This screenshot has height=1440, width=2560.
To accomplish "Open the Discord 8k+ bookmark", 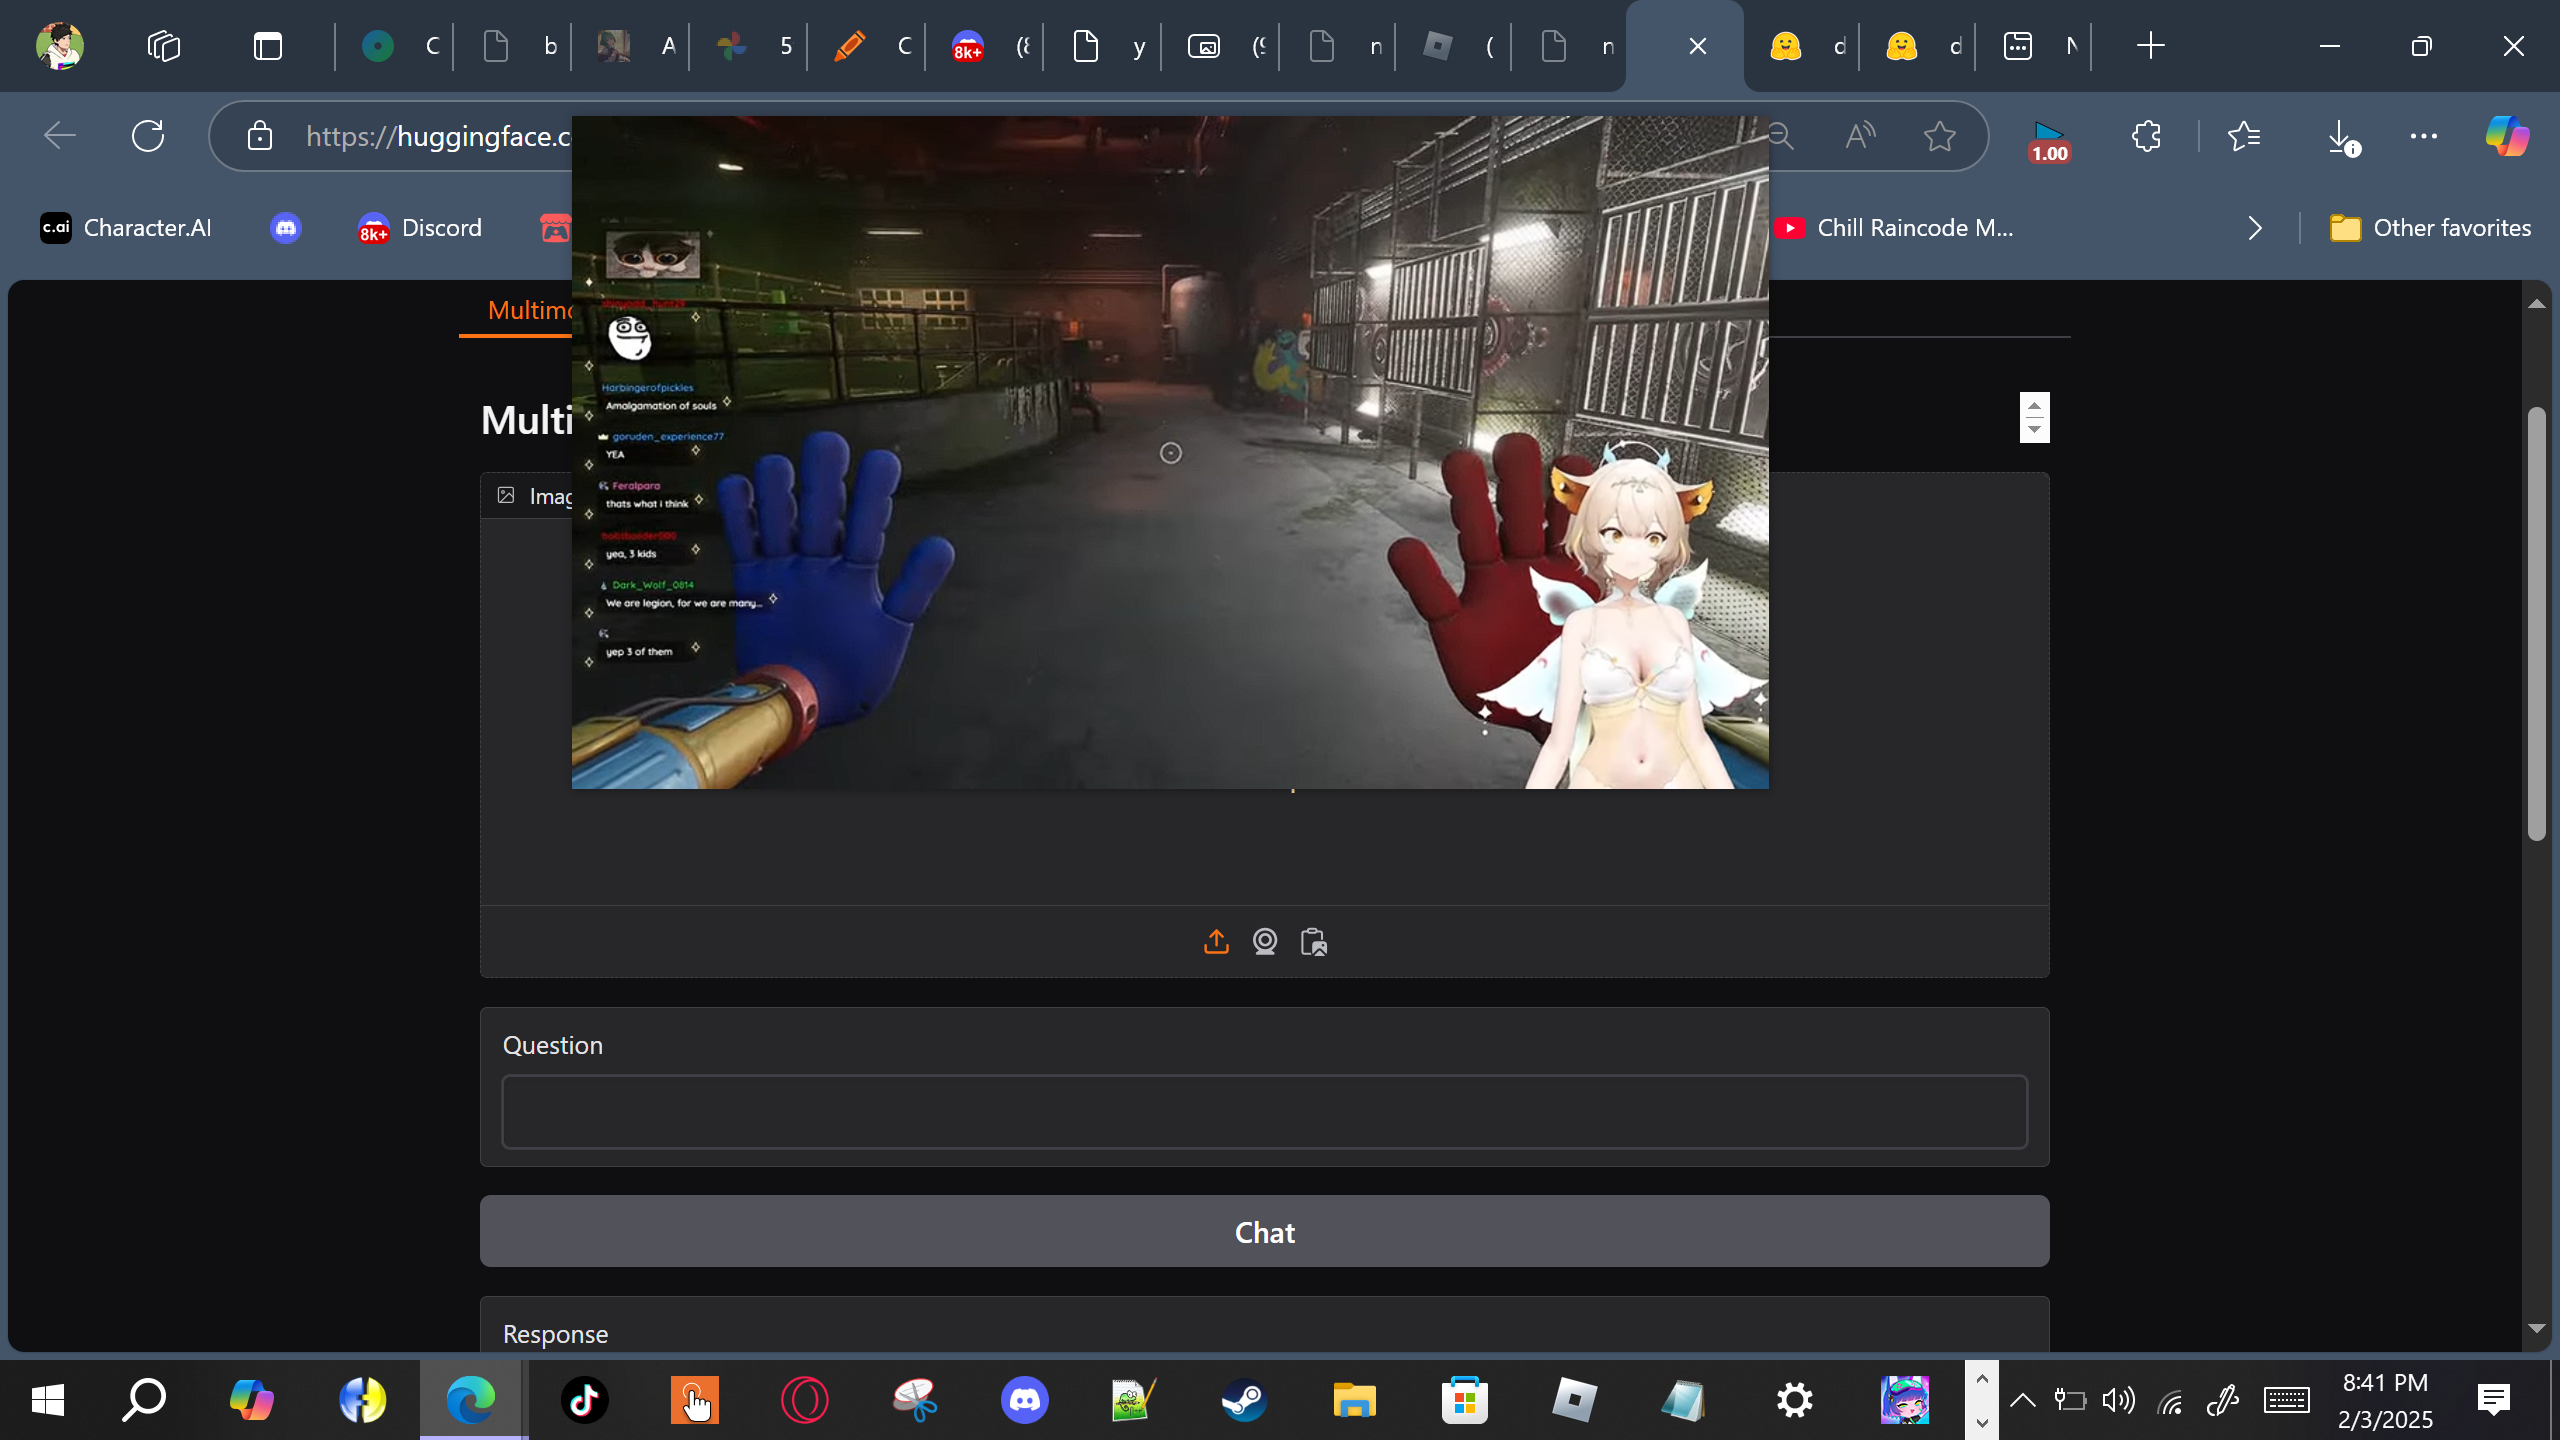I will coord(420,228).
